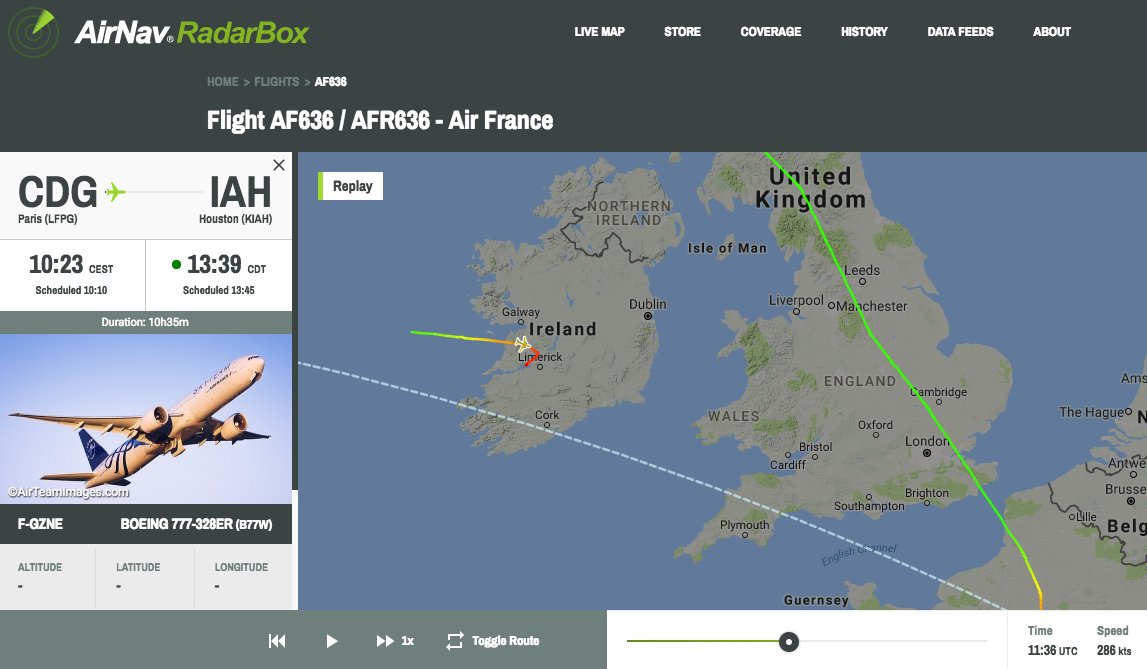Open the STORE page
The image size is (1147, 669).
pyautogui.click(x=682, y=31)
